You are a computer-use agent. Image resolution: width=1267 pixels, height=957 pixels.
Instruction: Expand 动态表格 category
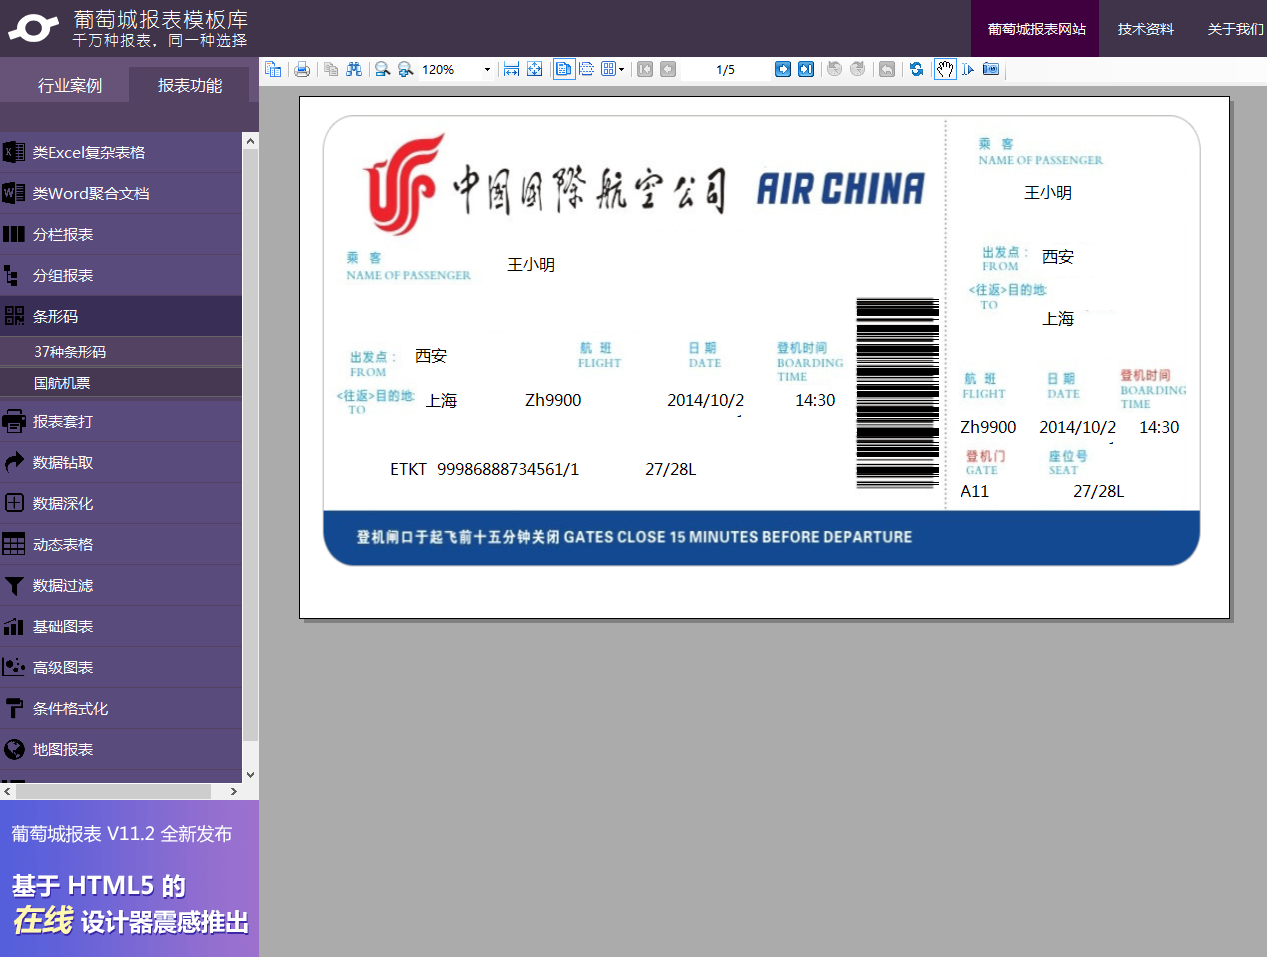pyautogui.click(x=121, y=544)
